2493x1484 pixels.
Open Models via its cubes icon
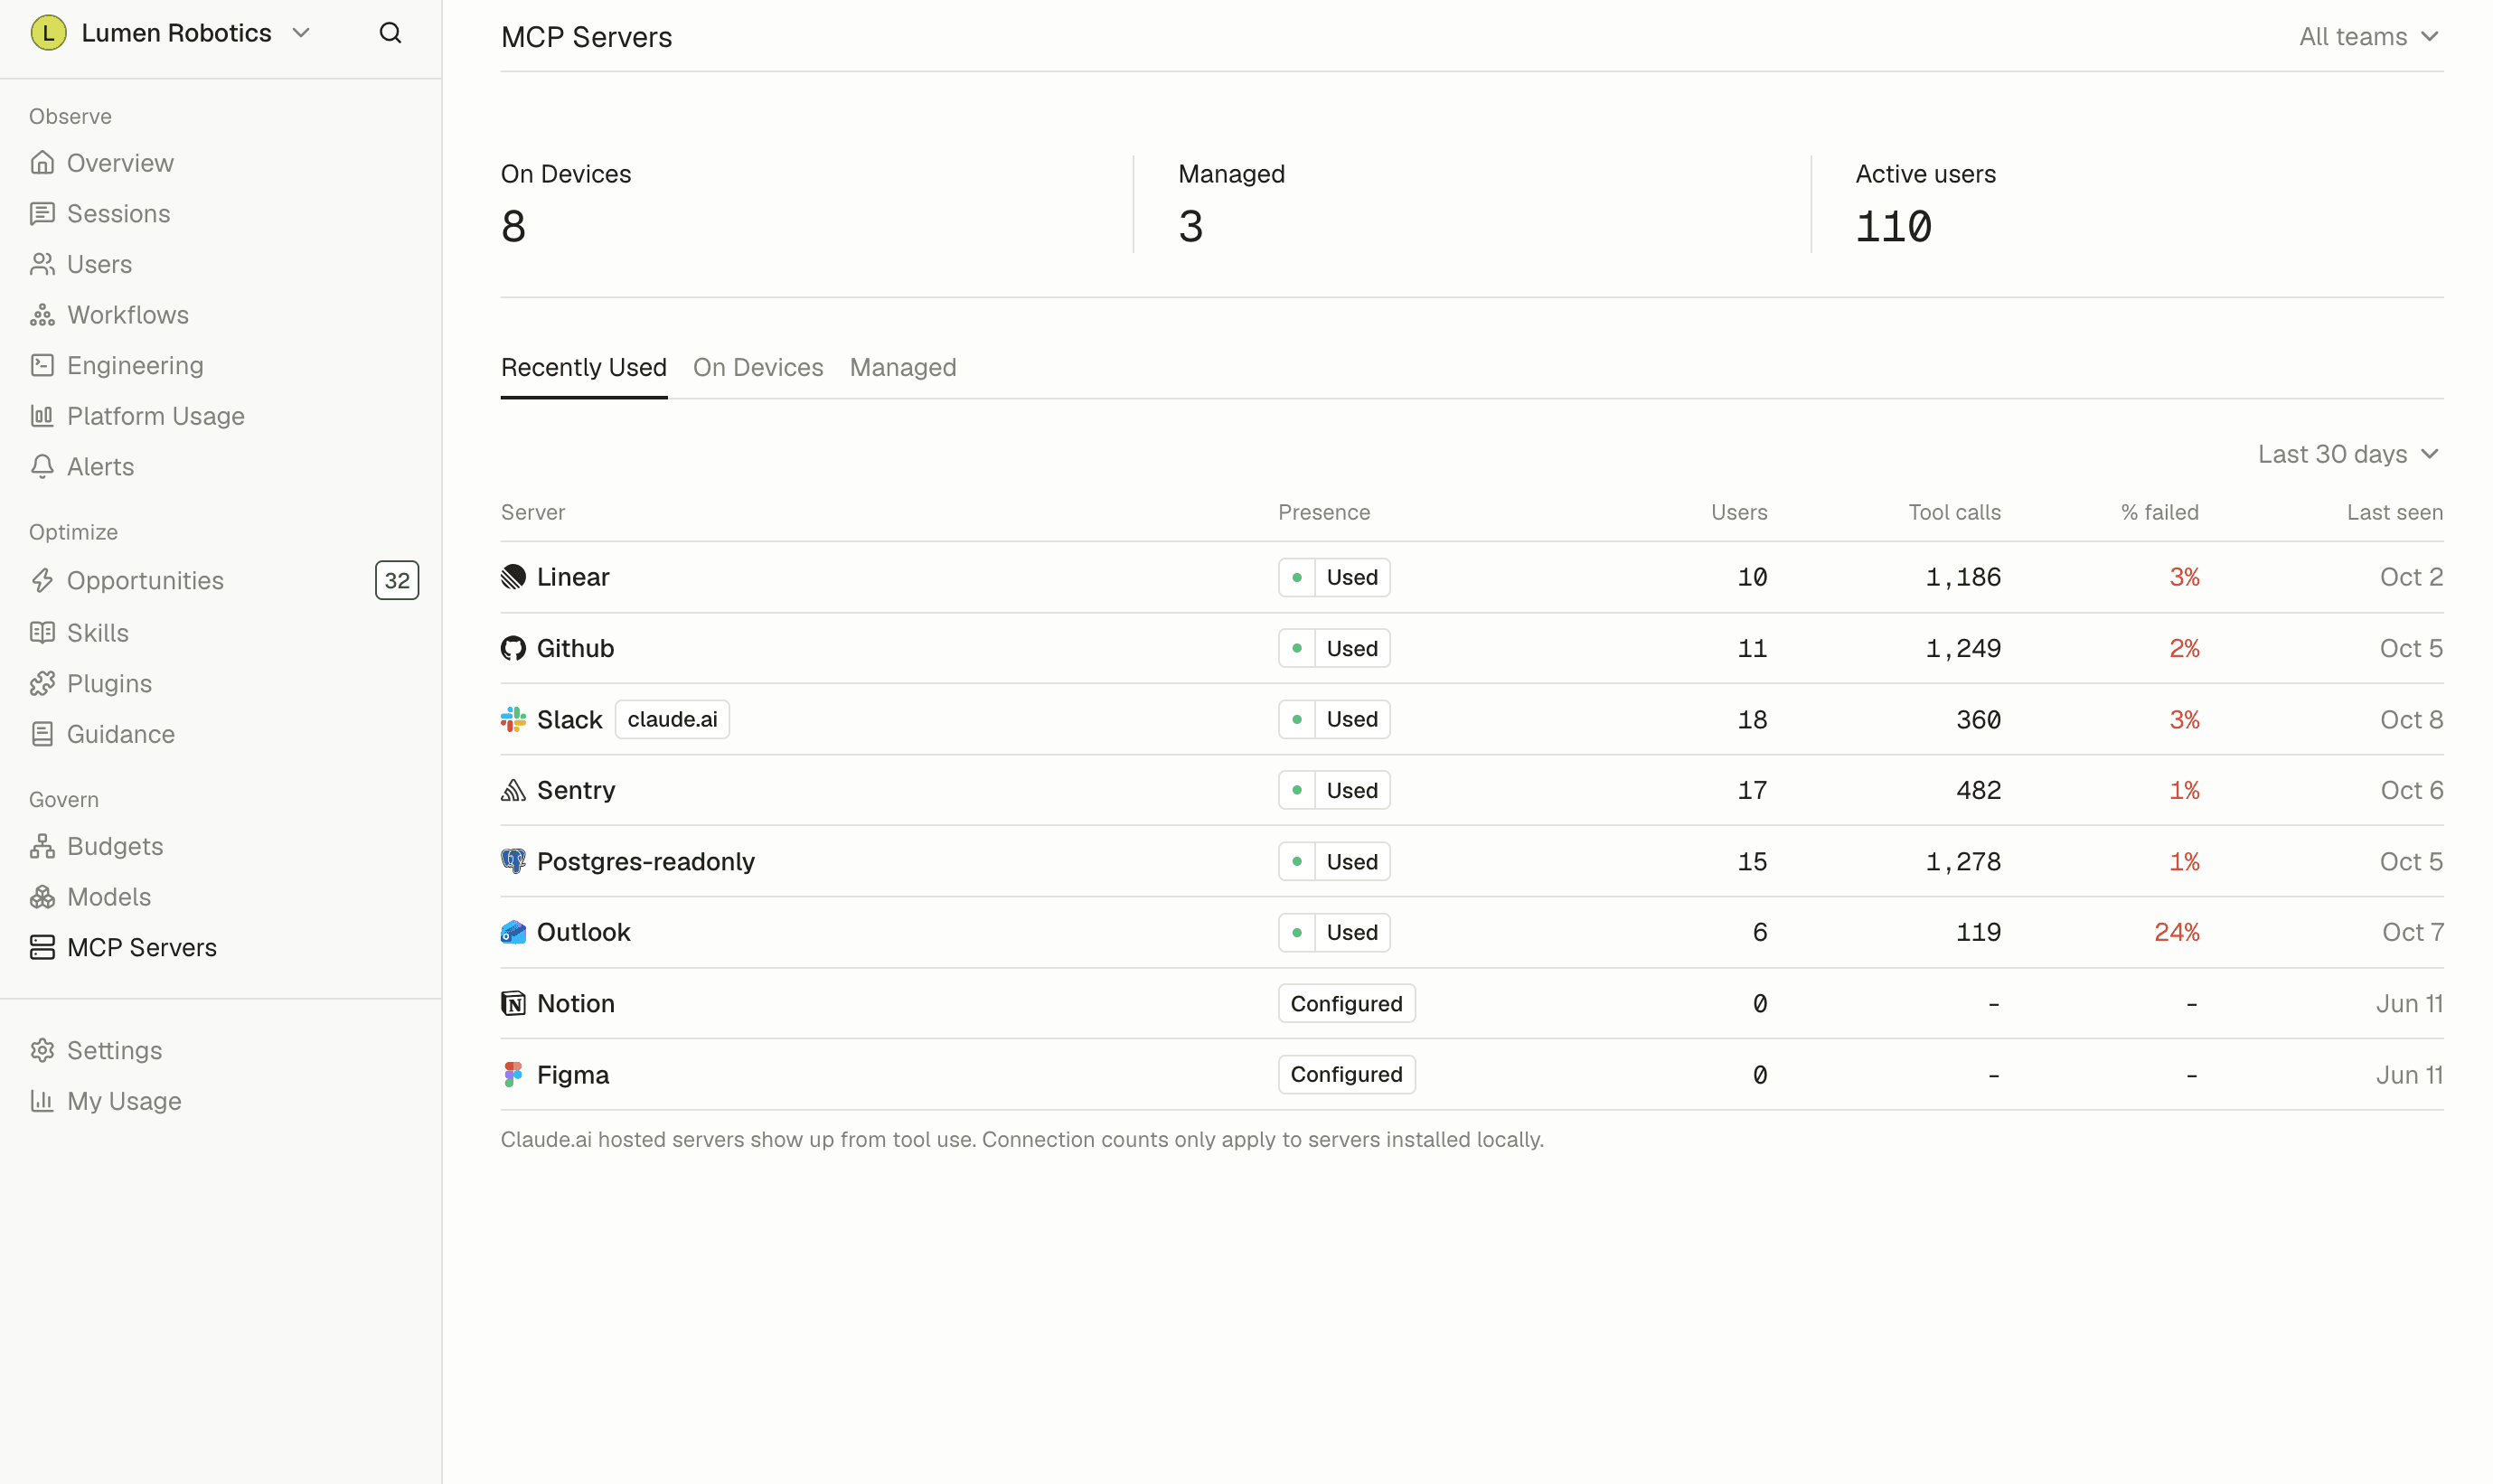tap(42, 897)
